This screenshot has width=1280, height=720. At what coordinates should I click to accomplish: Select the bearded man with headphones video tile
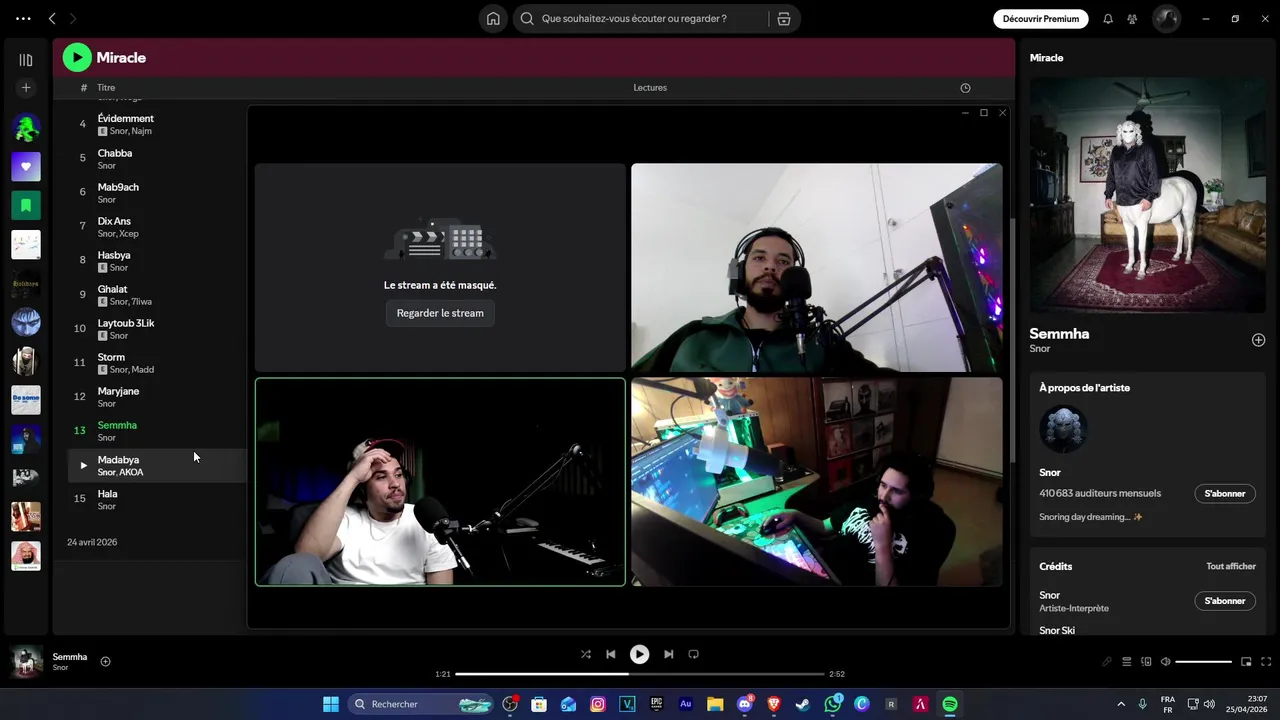pyautogui.click(x=816, y=268)
